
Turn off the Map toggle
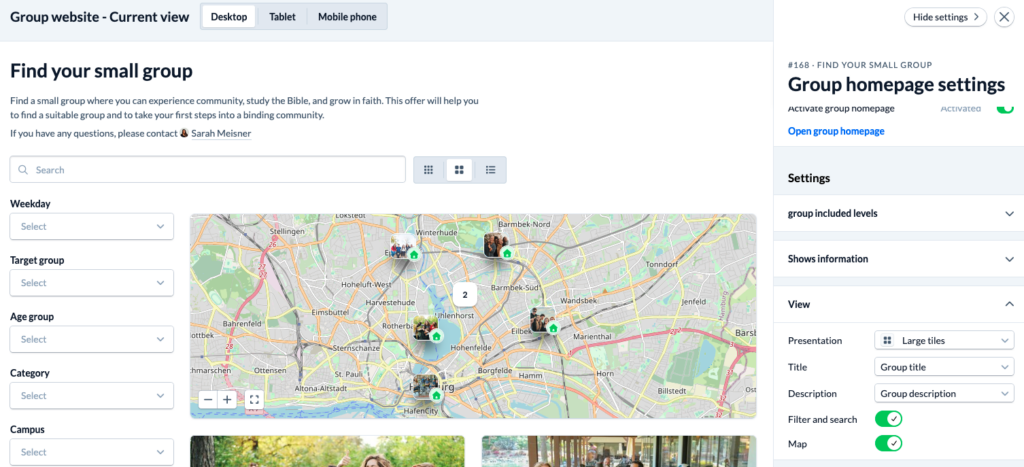point(888,443)
